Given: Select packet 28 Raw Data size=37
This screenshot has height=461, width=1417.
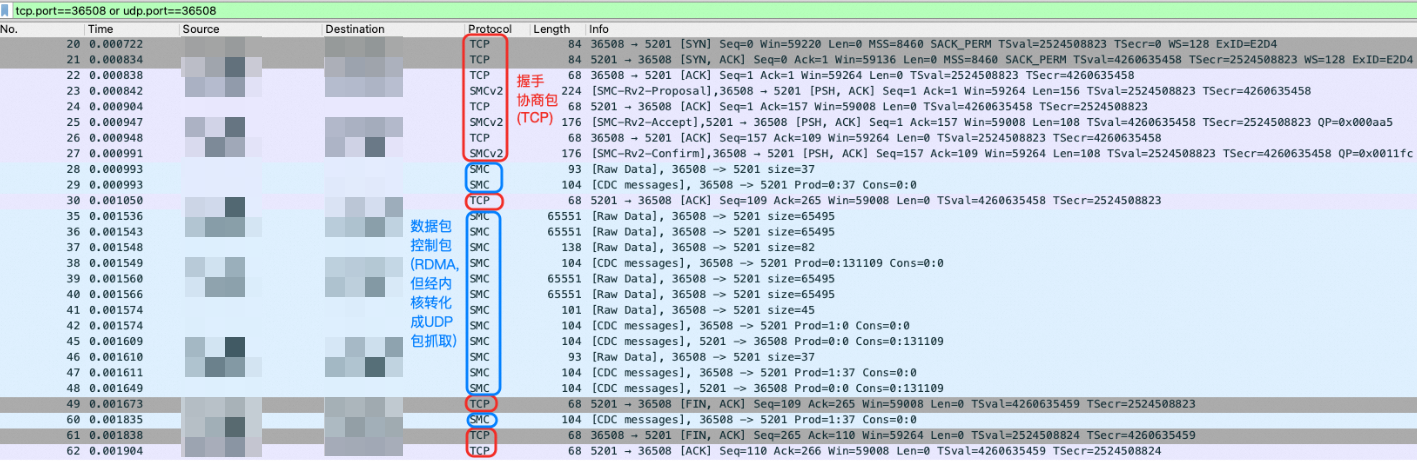Looking at the screenshot, I should (x=708, y=169).
